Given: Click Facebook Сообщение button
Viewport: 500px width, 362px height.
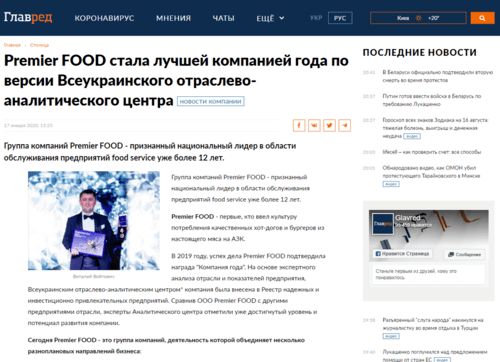Looking at the screenshot, I should pos(464,255).
